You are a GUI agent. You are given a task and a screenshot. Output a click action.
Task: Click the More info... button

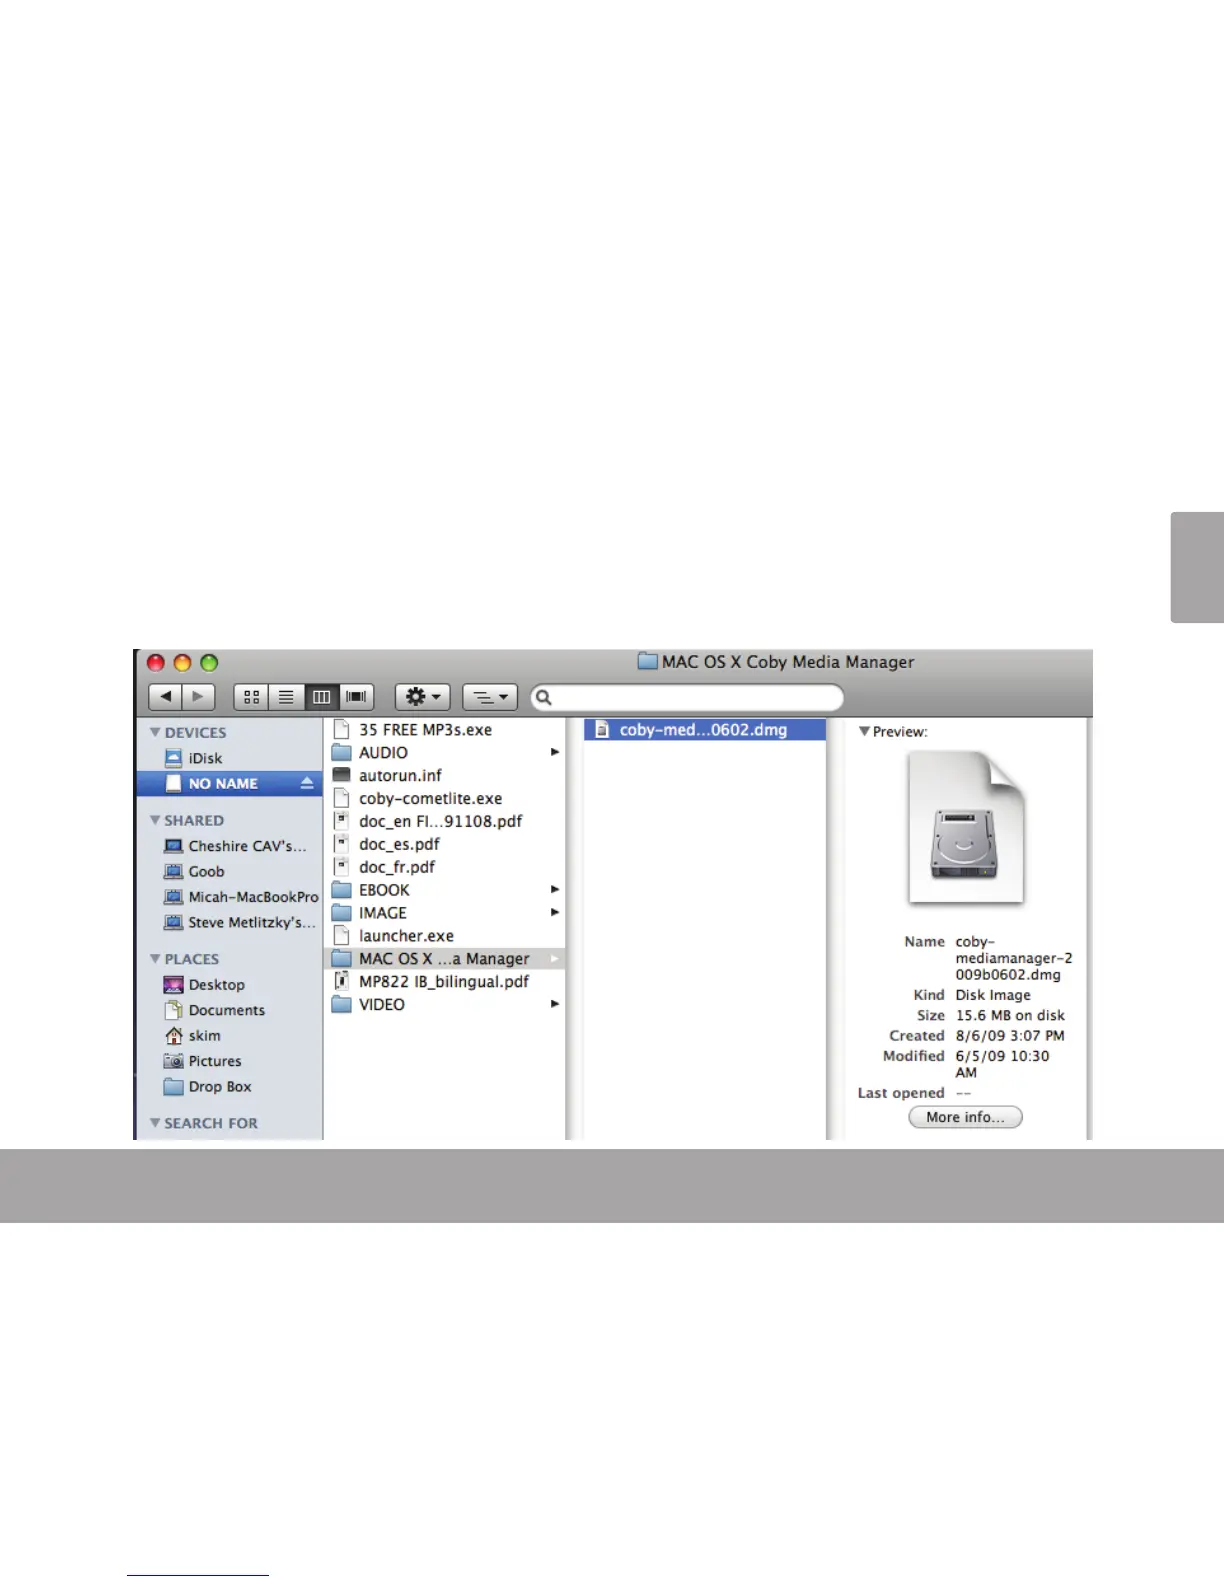click(x=965, y=1117)
